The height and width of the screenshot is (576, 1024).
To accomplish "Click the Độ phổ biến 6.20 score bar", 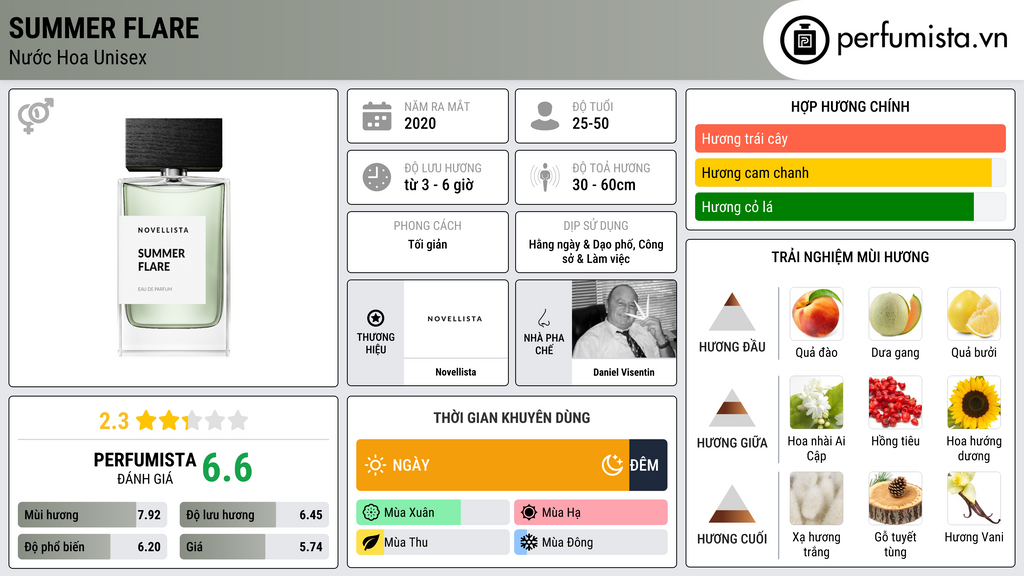I will tap(93, 547).
